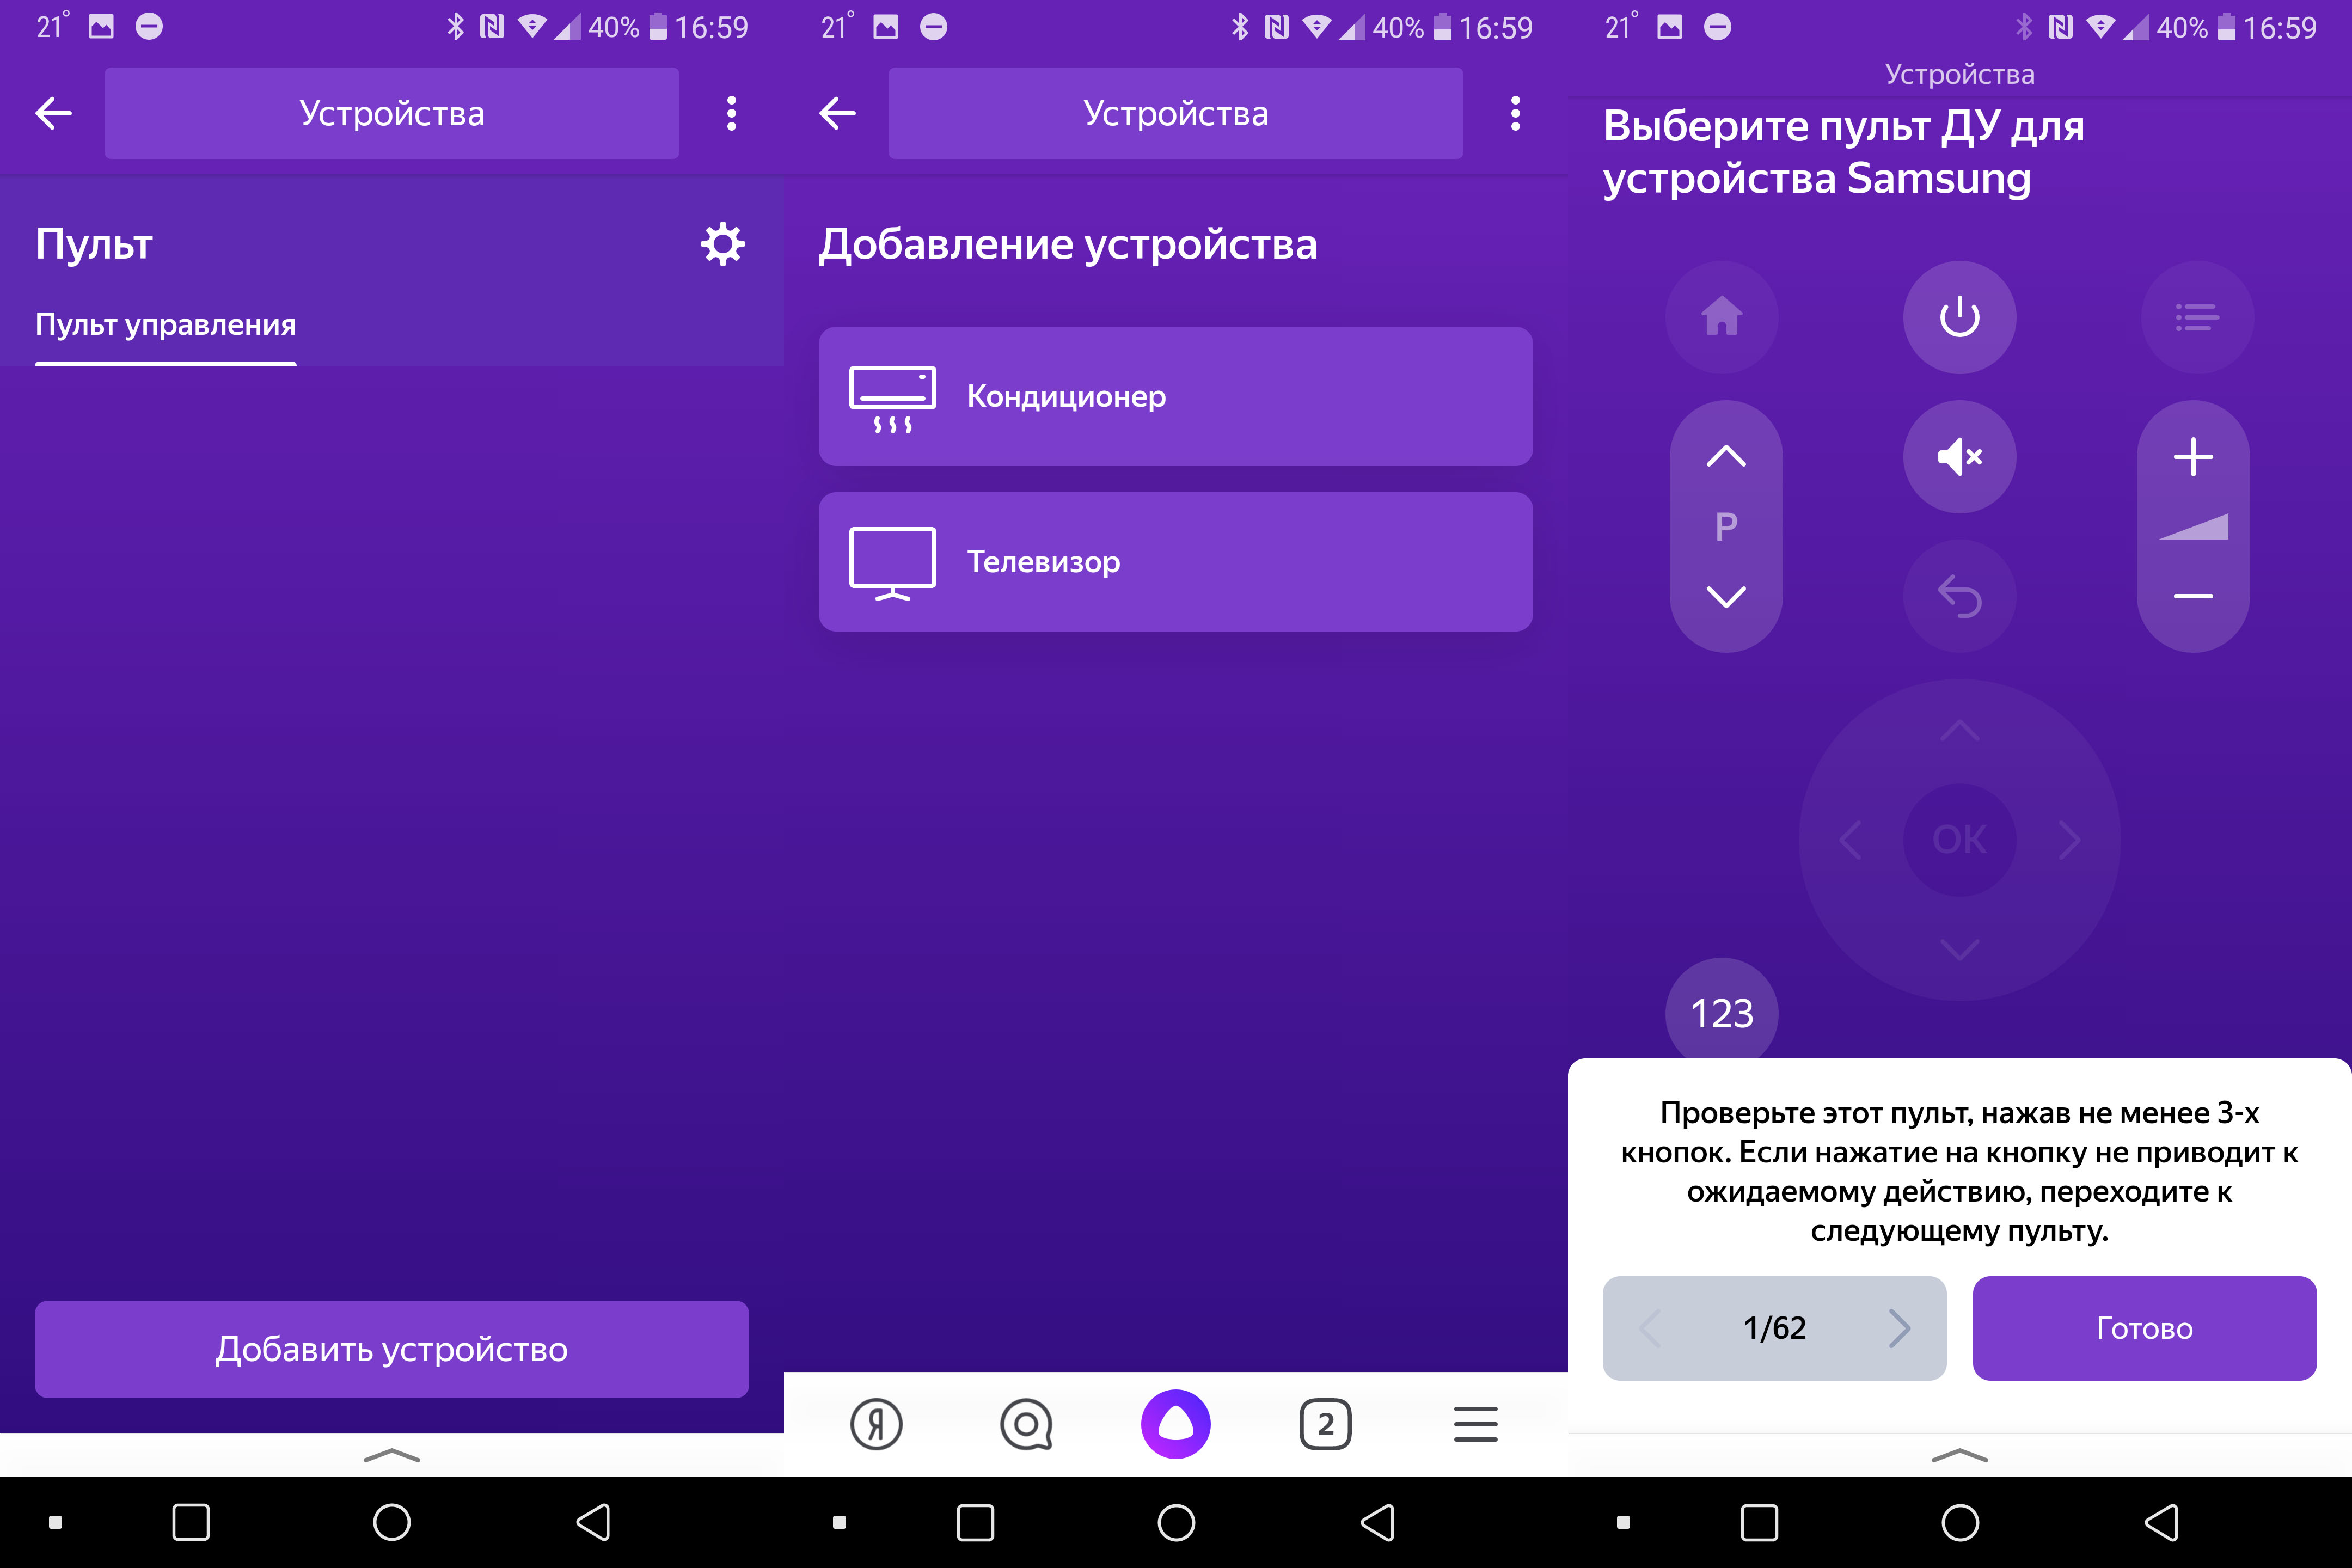Image resolution: width=2352 pixels, height=1568 pixels.
Task: Tap the Добавить устройство button
Action: click(391, 1349)
